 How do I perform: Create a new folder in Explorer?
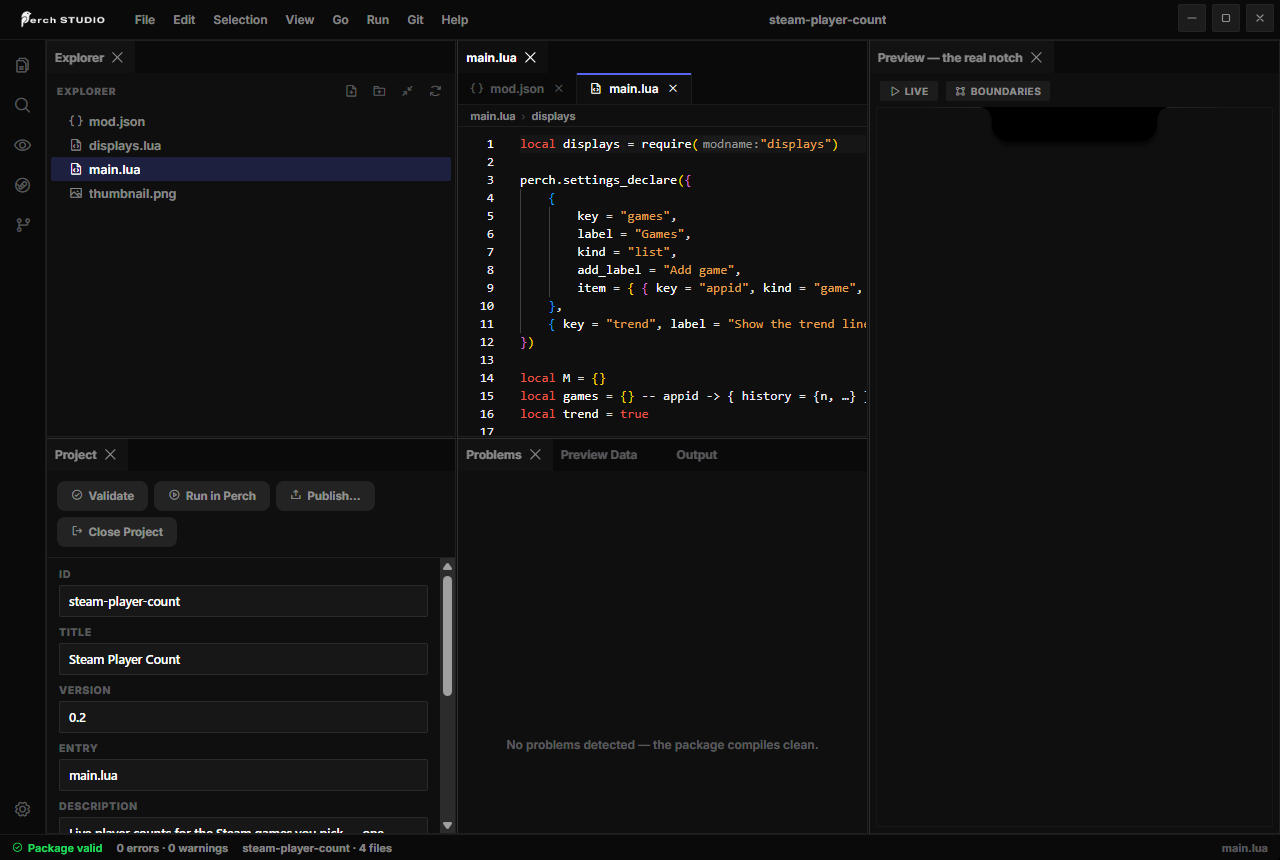click(379, 91)
